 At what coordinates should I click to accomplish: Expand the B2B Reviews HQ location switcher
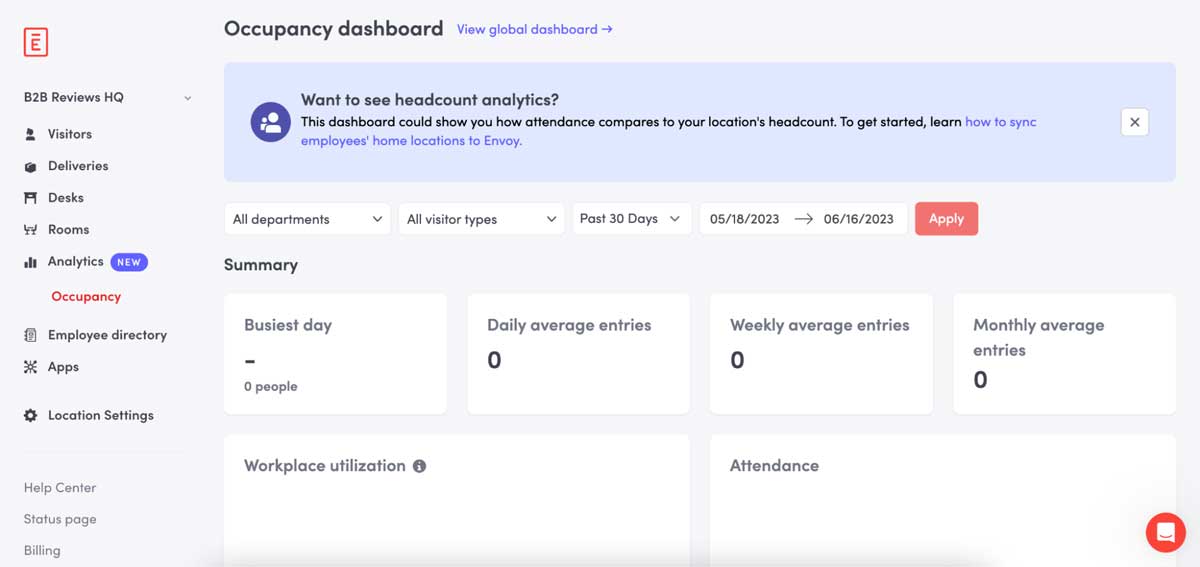click(x=108, y=97)
